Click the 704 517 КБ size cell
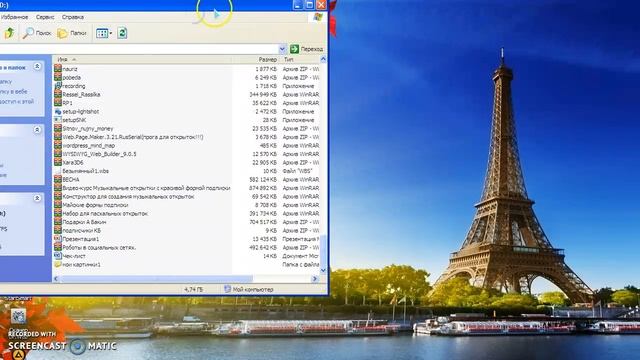The height and width of the screenshot is (360, 640). point(263,222)
